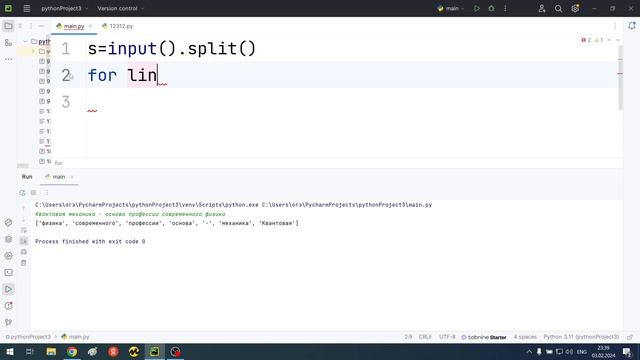Print the console output icon
The height and width of the screenshot is (360, 640).
tap(24, 252)
